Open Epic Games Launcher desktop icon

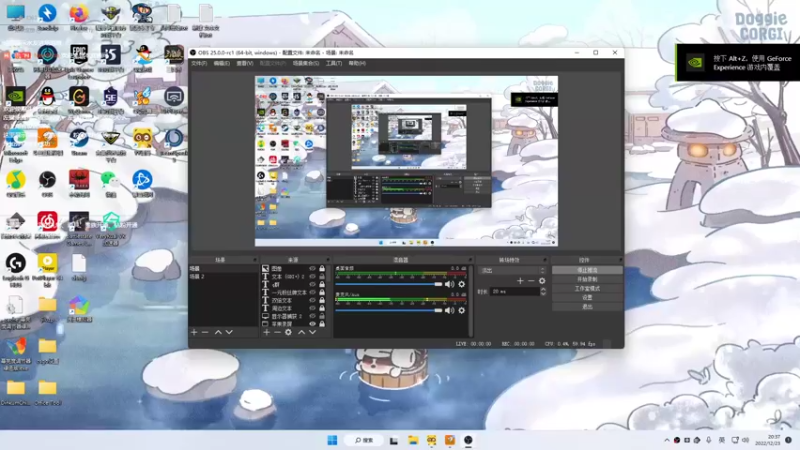(x=79, y=61)
